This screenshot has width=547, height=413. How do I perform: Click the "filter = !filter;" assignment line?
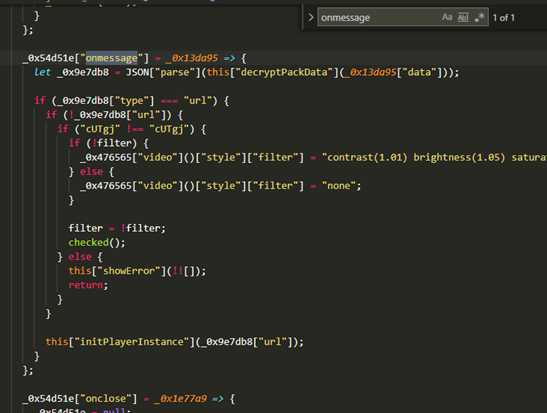(x=117, y=228)
